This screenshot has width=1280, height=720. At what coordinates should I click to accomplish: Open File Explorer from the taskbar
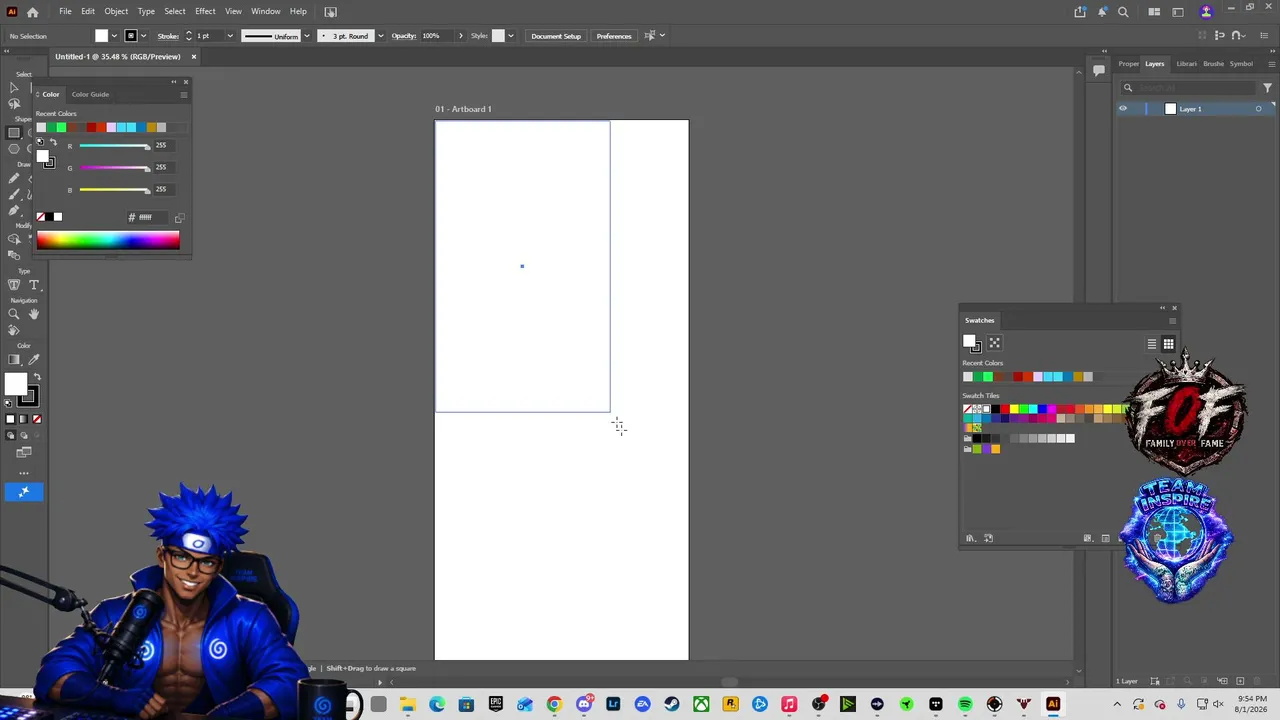point(408,705)
